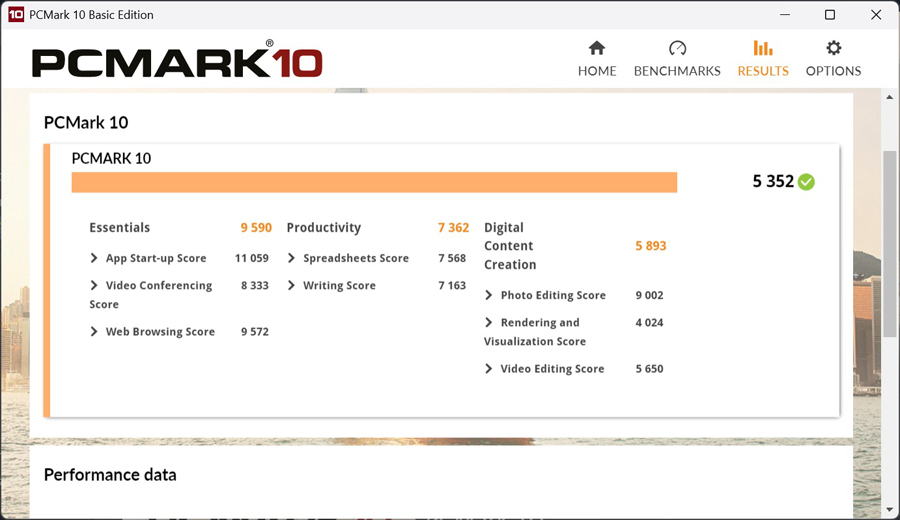Click the PCMark 10 title bar app icon
The image size is (900, 520).
click(15, 14)
